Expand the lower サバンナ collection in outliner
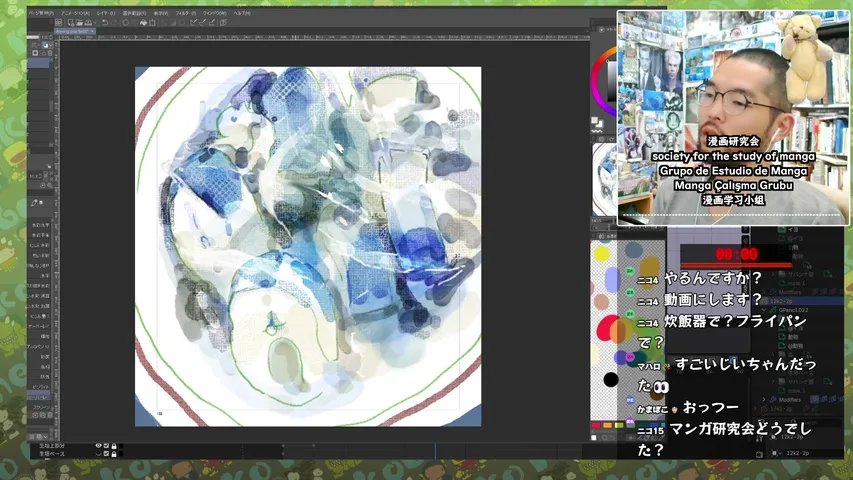 [773, 381]
